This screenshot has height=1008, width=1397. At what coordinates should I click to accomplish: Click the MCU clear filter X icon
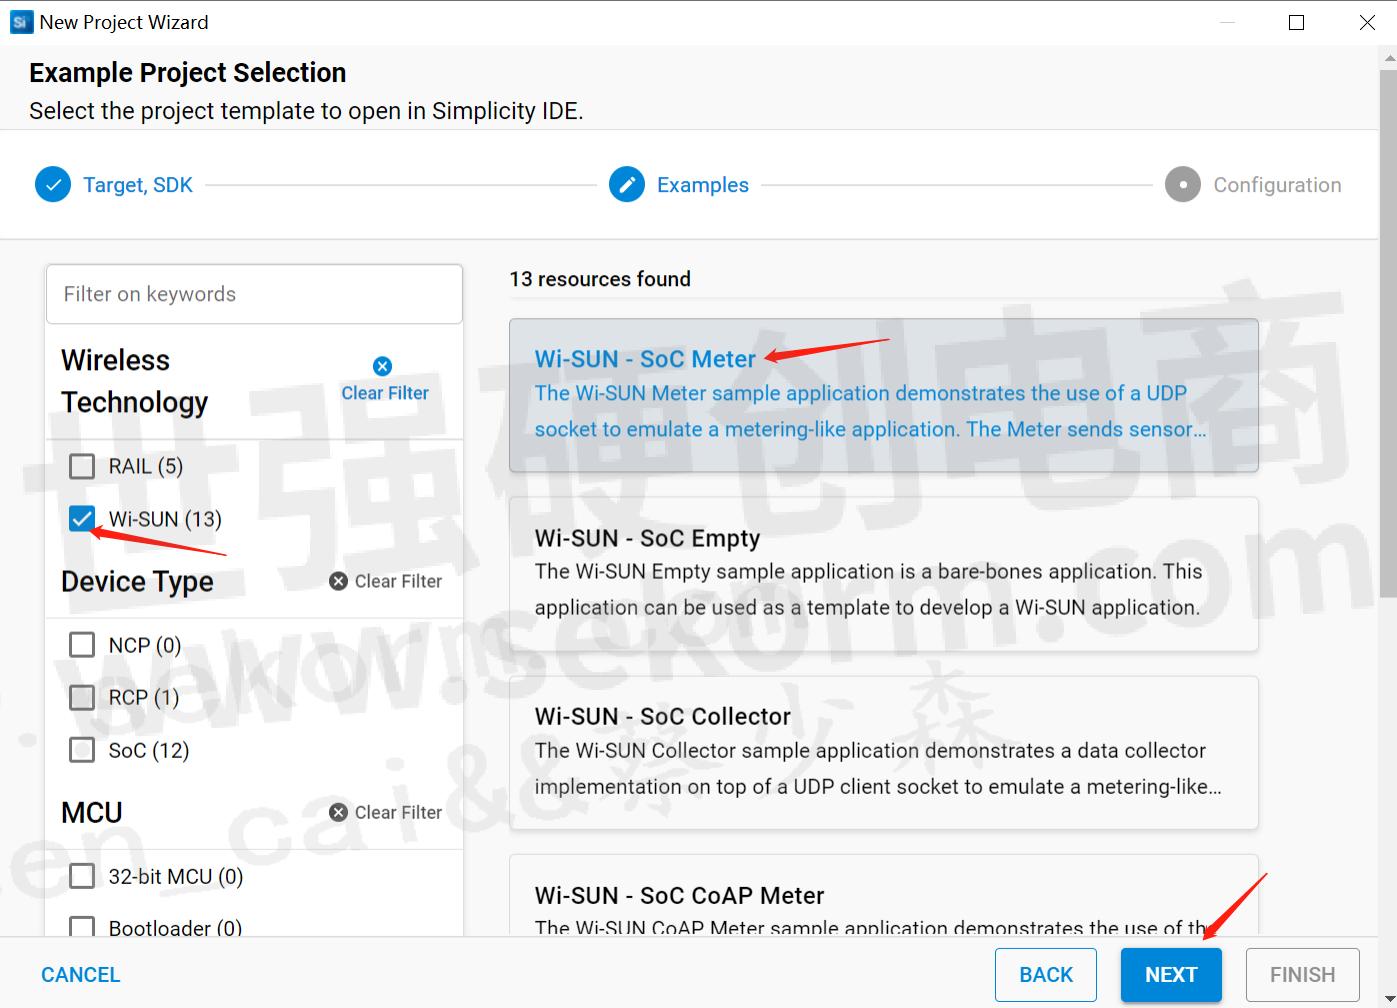[x=339, y=812]
